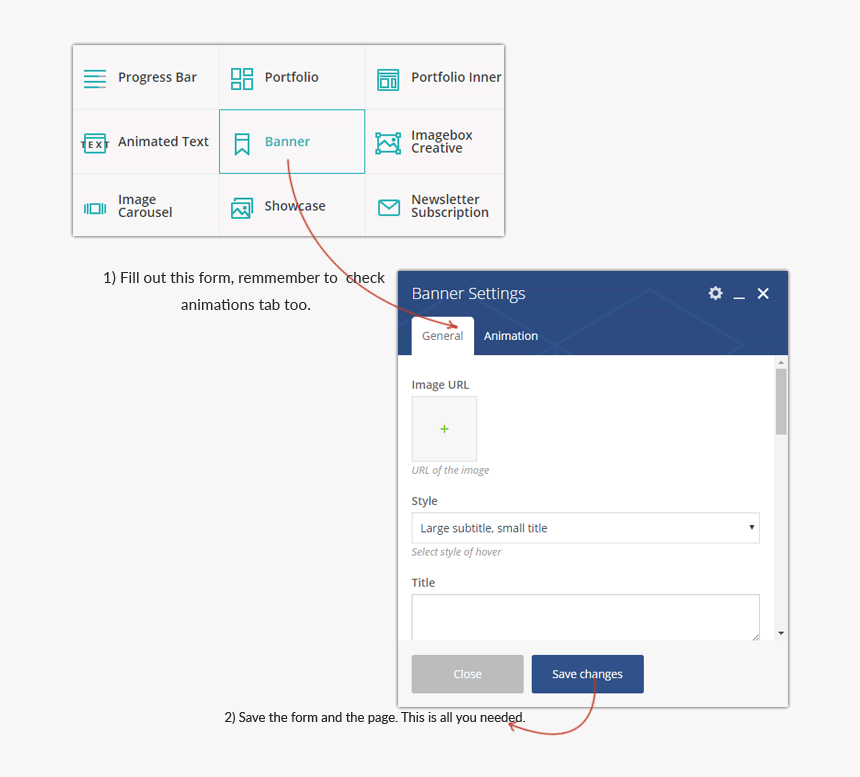Click scrollbar down arrow in settings
This screenshot has width=860, height=777.
coord(781,633)
